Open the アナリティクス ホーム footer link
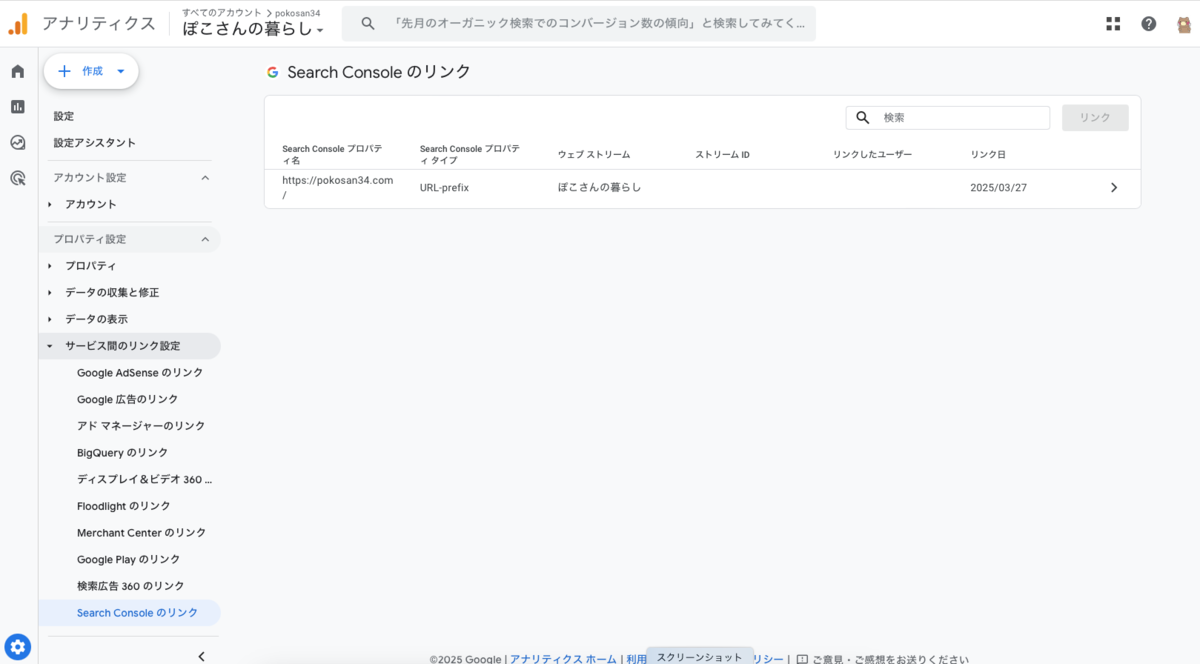Viewport: 1200px width, 664px height. click(563, 659)
